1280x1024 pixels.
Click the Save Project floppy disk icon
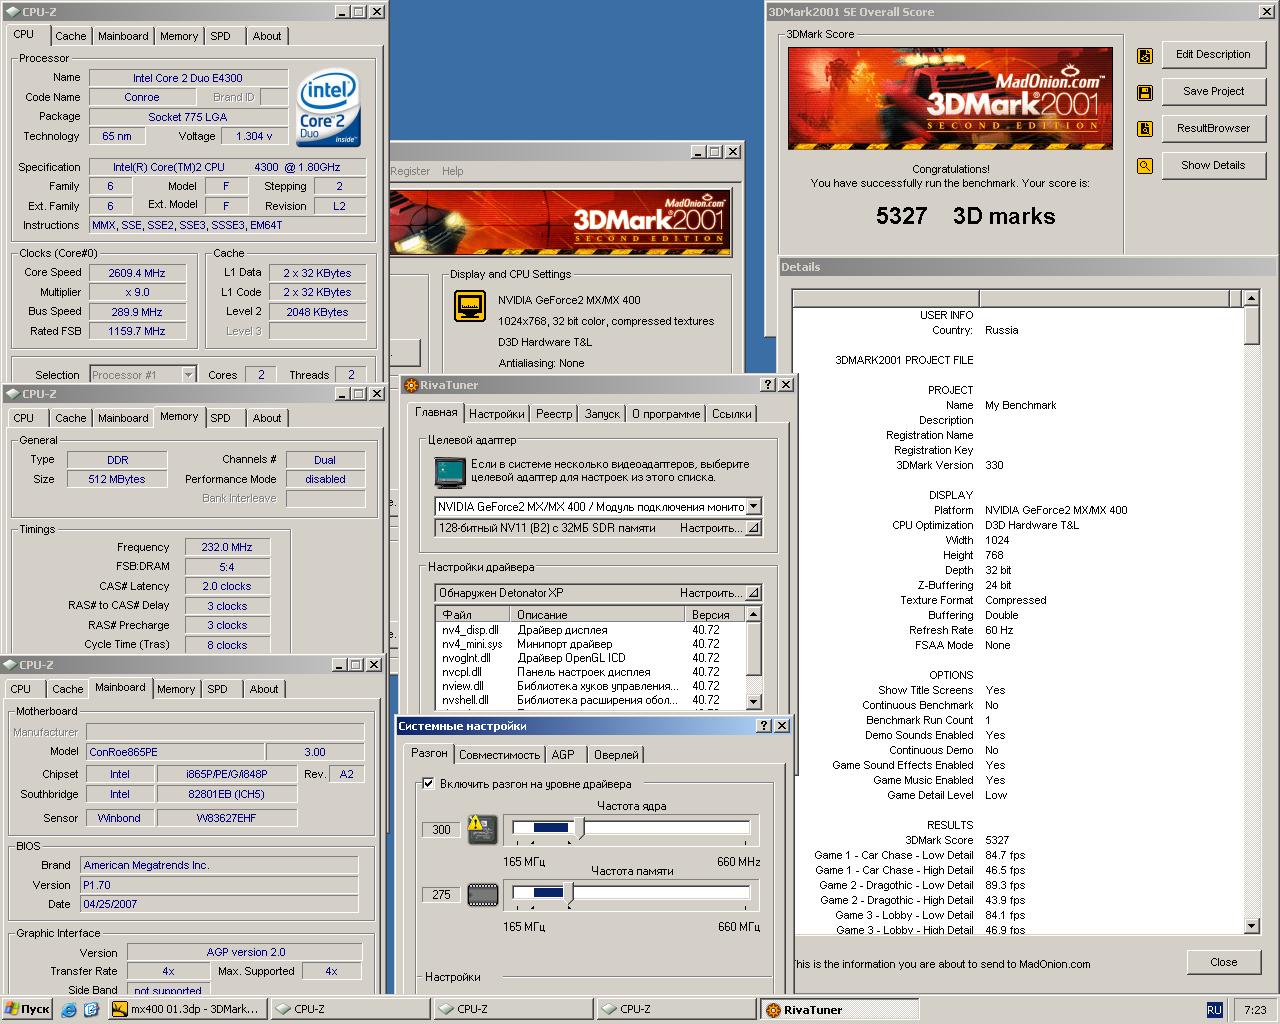[x=1145, y=93]
